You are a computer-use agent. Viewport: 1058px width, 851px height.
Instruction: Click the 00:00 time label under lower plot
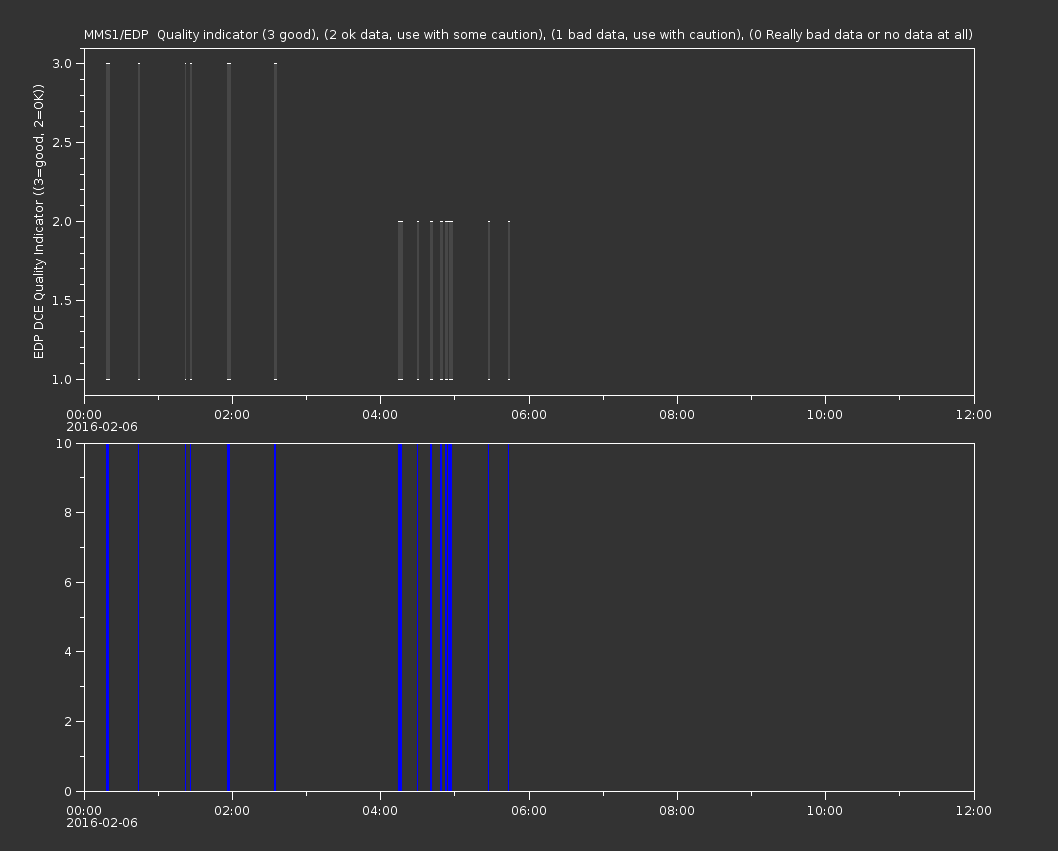tap(84, 811)
